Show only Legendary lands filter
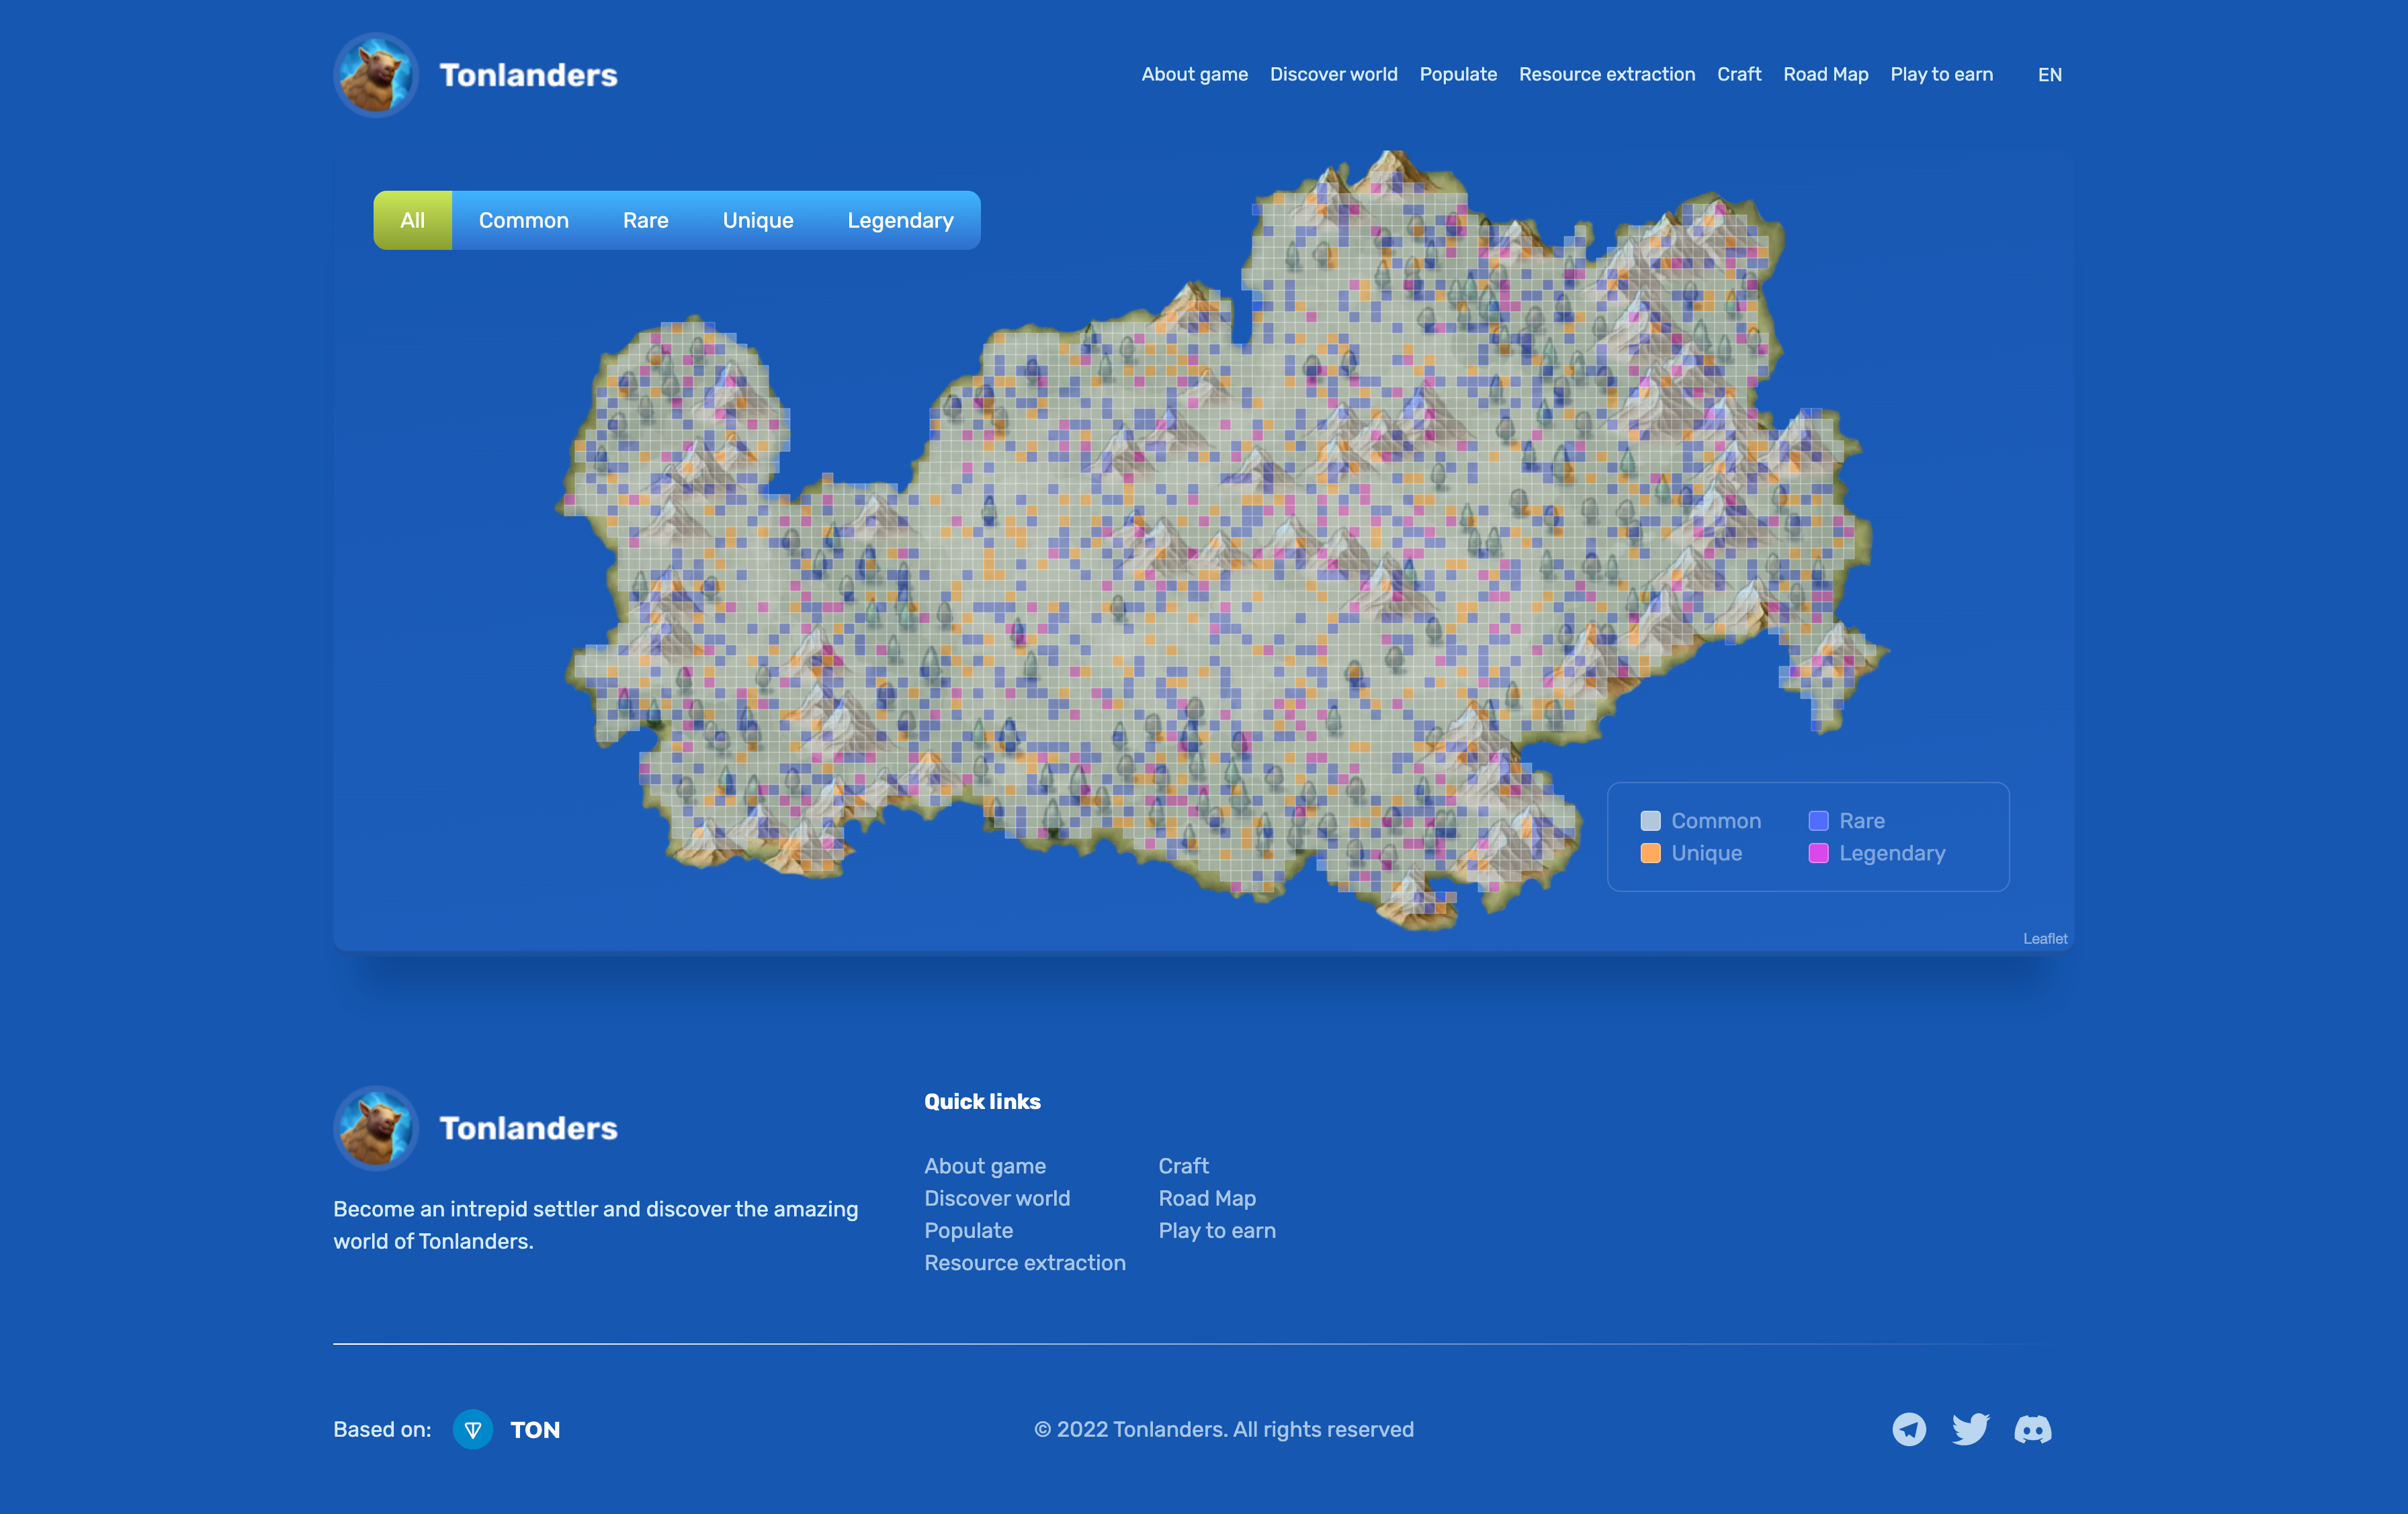 point(900,220)
